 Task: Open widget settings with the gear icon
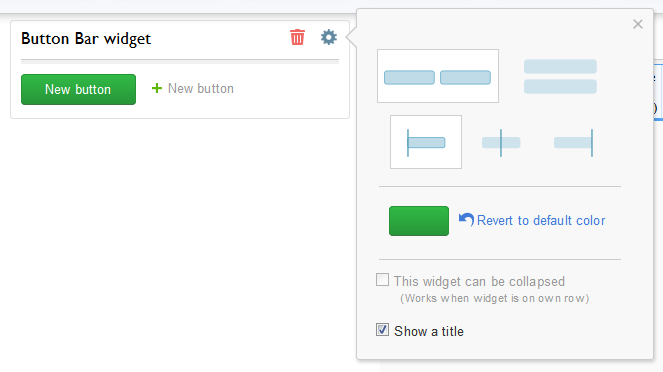tap(329, 37)
